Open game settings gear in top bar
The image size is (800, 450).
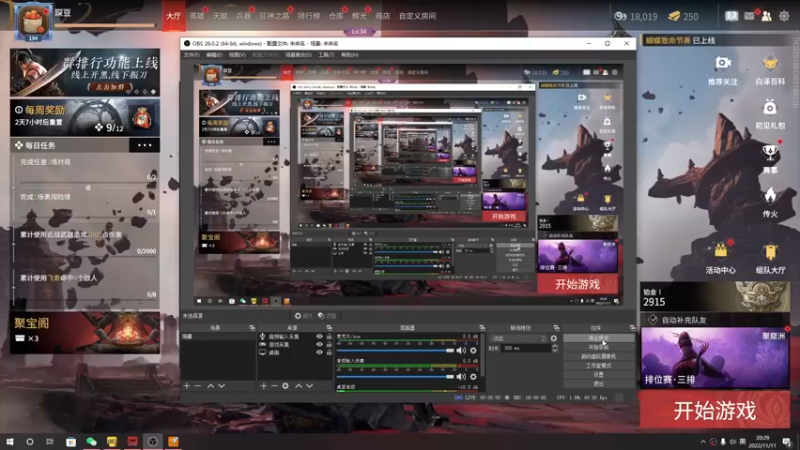(784, 16)
